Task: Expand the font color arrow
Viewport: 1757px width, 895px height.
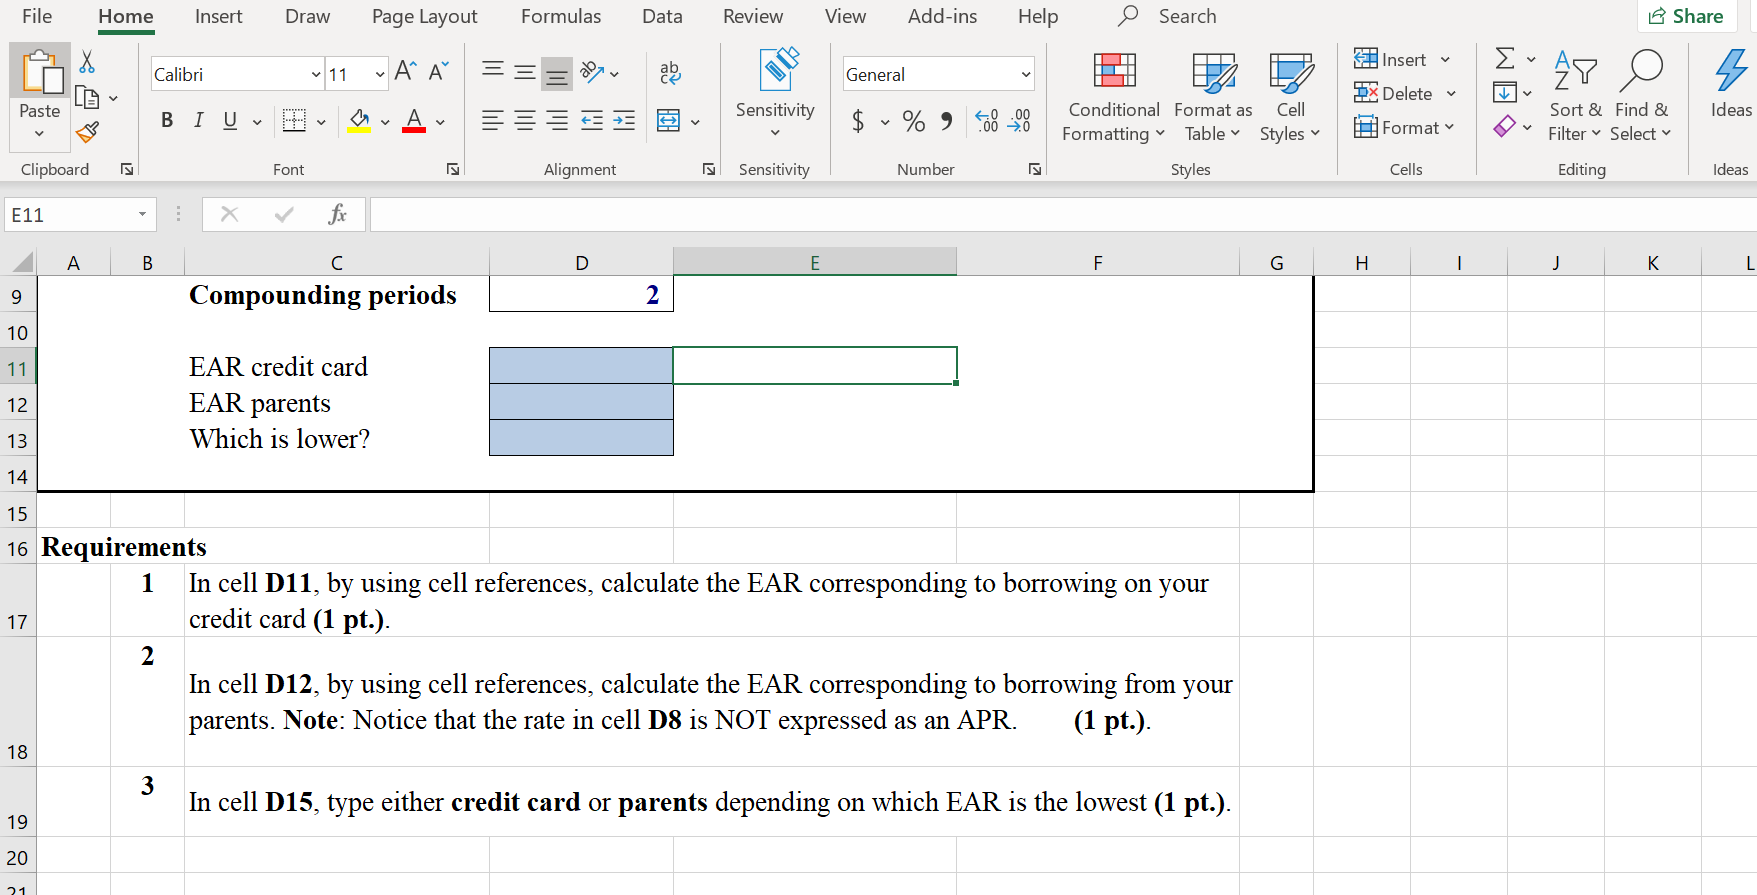Action: (x=440, y=122)
